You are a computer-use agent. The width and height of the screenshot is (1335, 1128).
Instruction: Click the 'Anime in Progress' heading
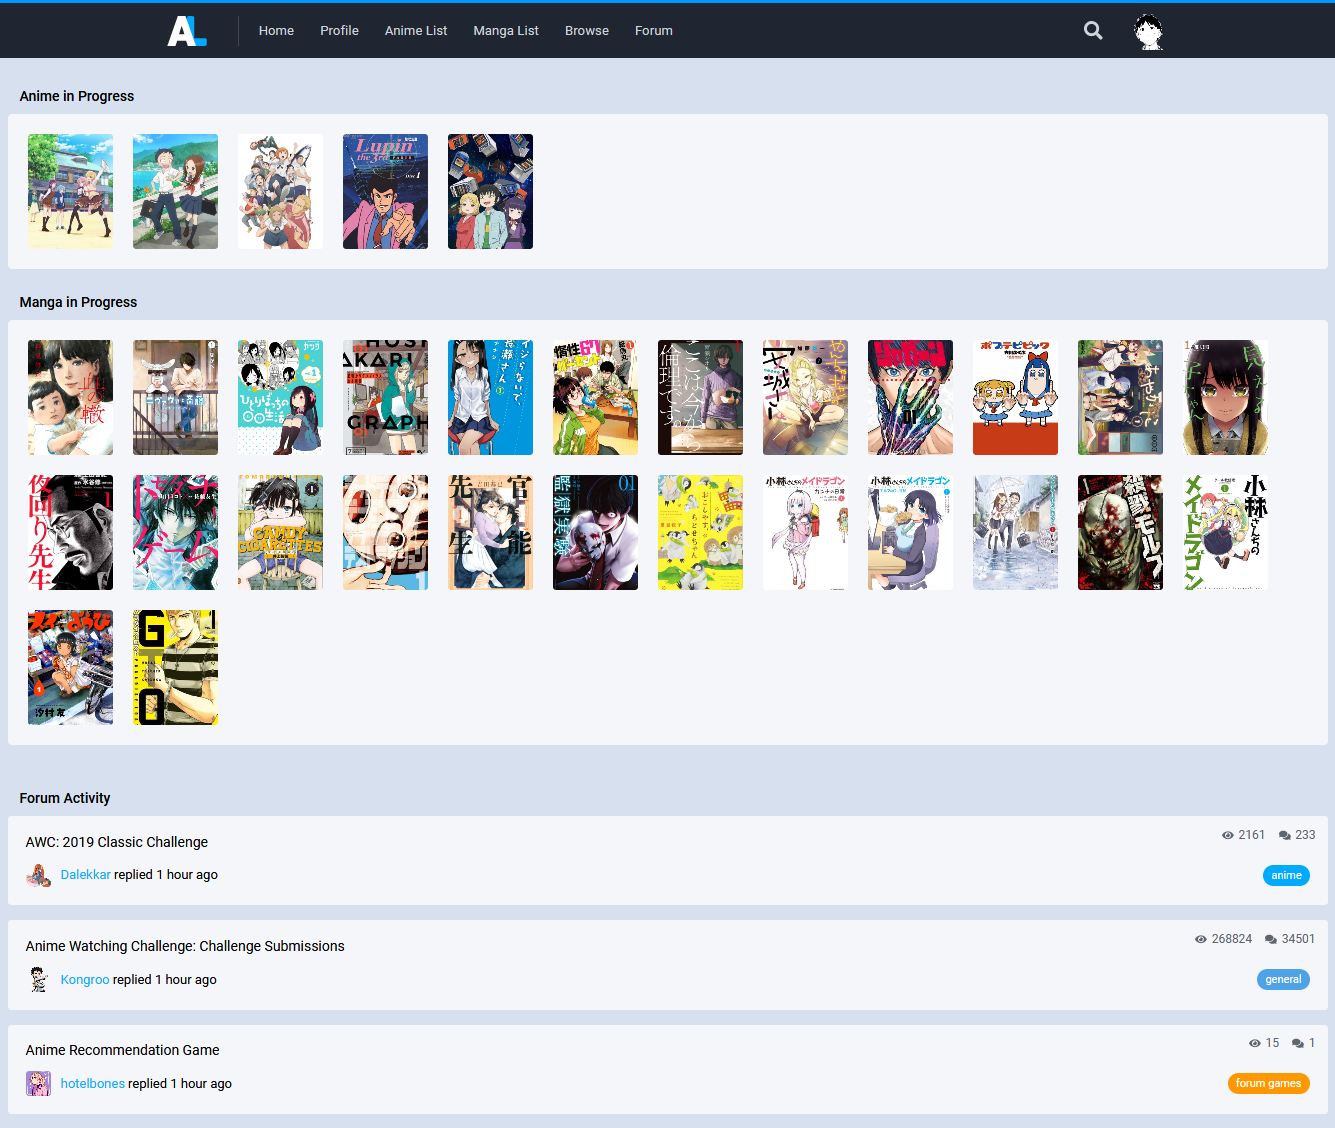[77, 96]
